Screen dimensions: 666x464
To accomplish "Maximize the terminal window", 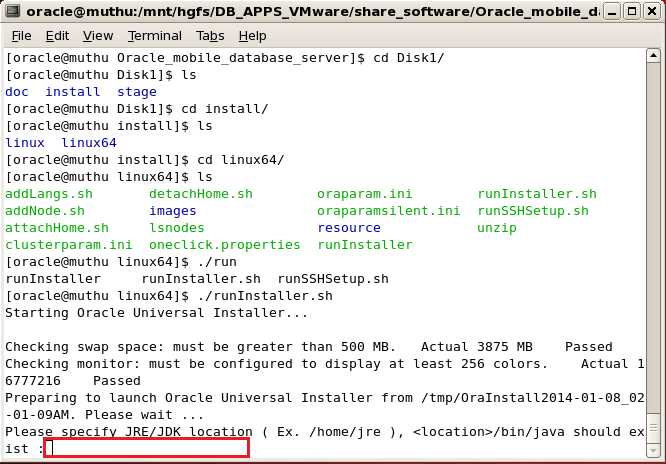I will click(x=632, y=11).
